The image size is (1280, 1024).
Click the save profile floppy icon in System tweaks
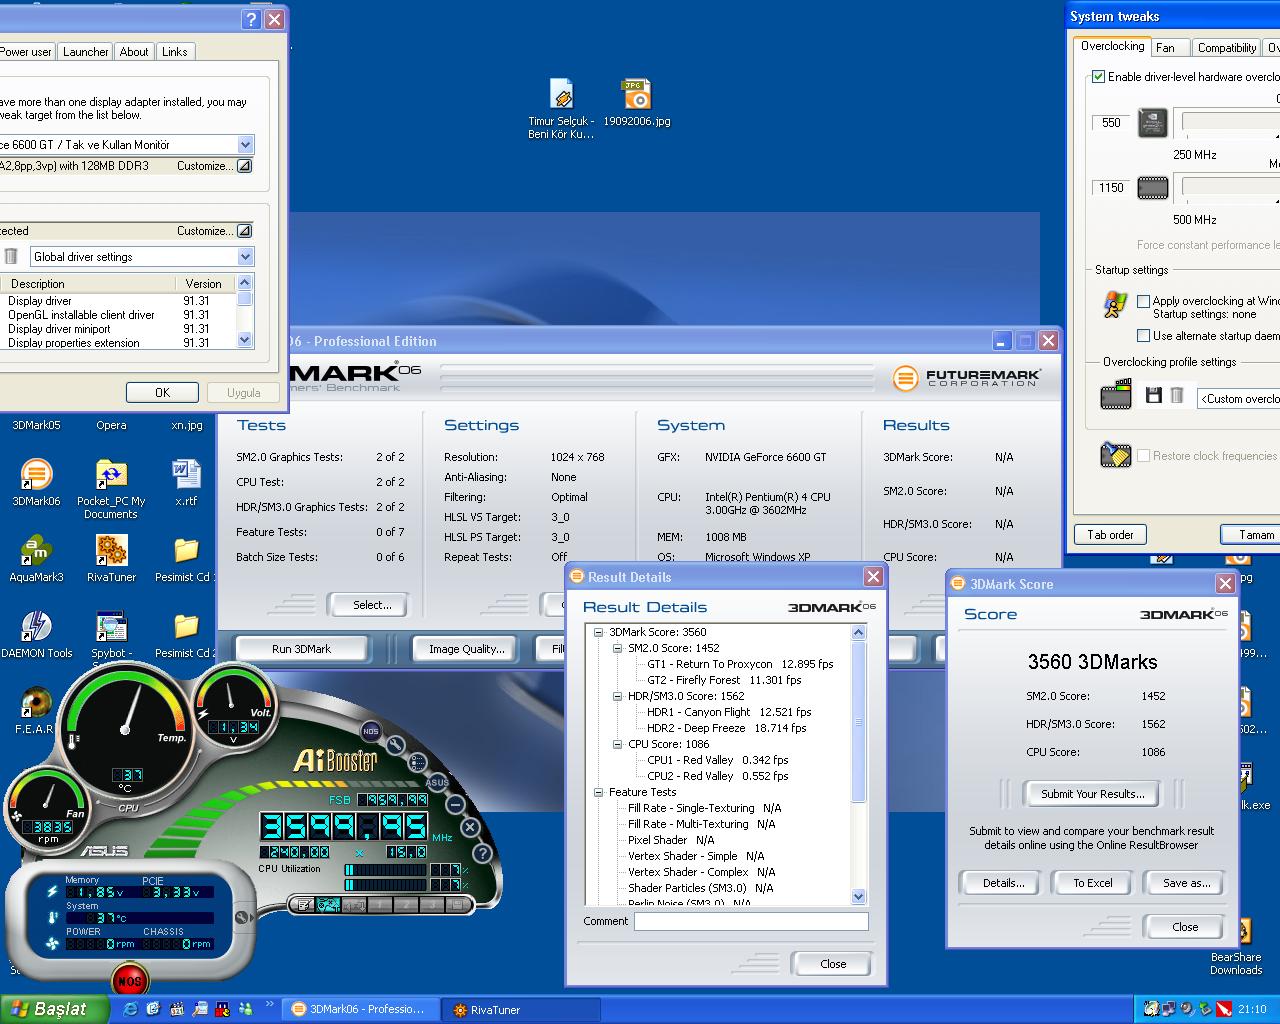click(1153, 396)
